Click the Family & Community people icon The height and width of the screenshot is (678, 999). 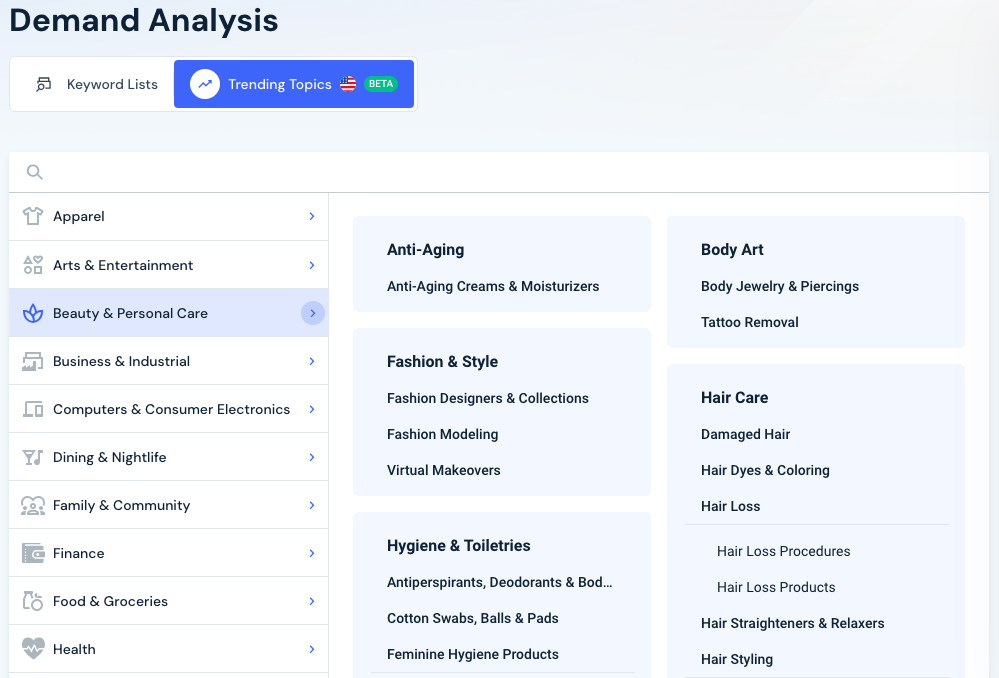pyautogui.click(x=32, y=505)
